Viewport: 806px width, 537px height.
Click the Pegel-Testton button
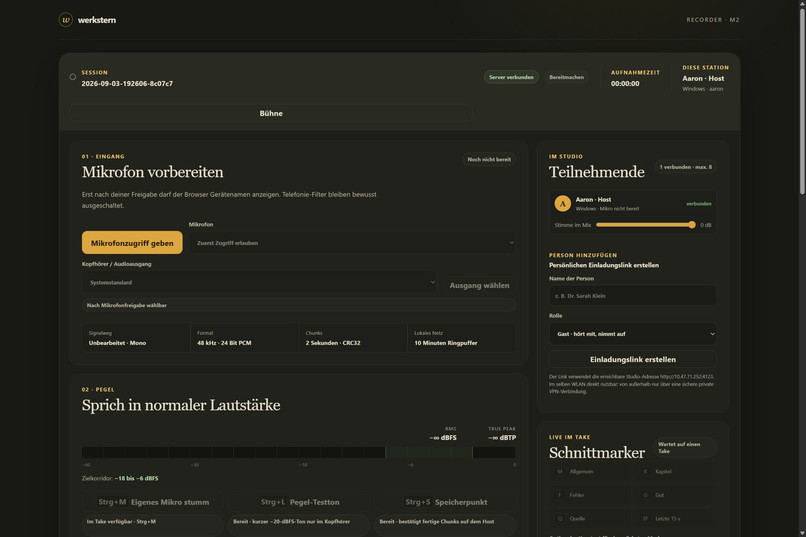299,502
